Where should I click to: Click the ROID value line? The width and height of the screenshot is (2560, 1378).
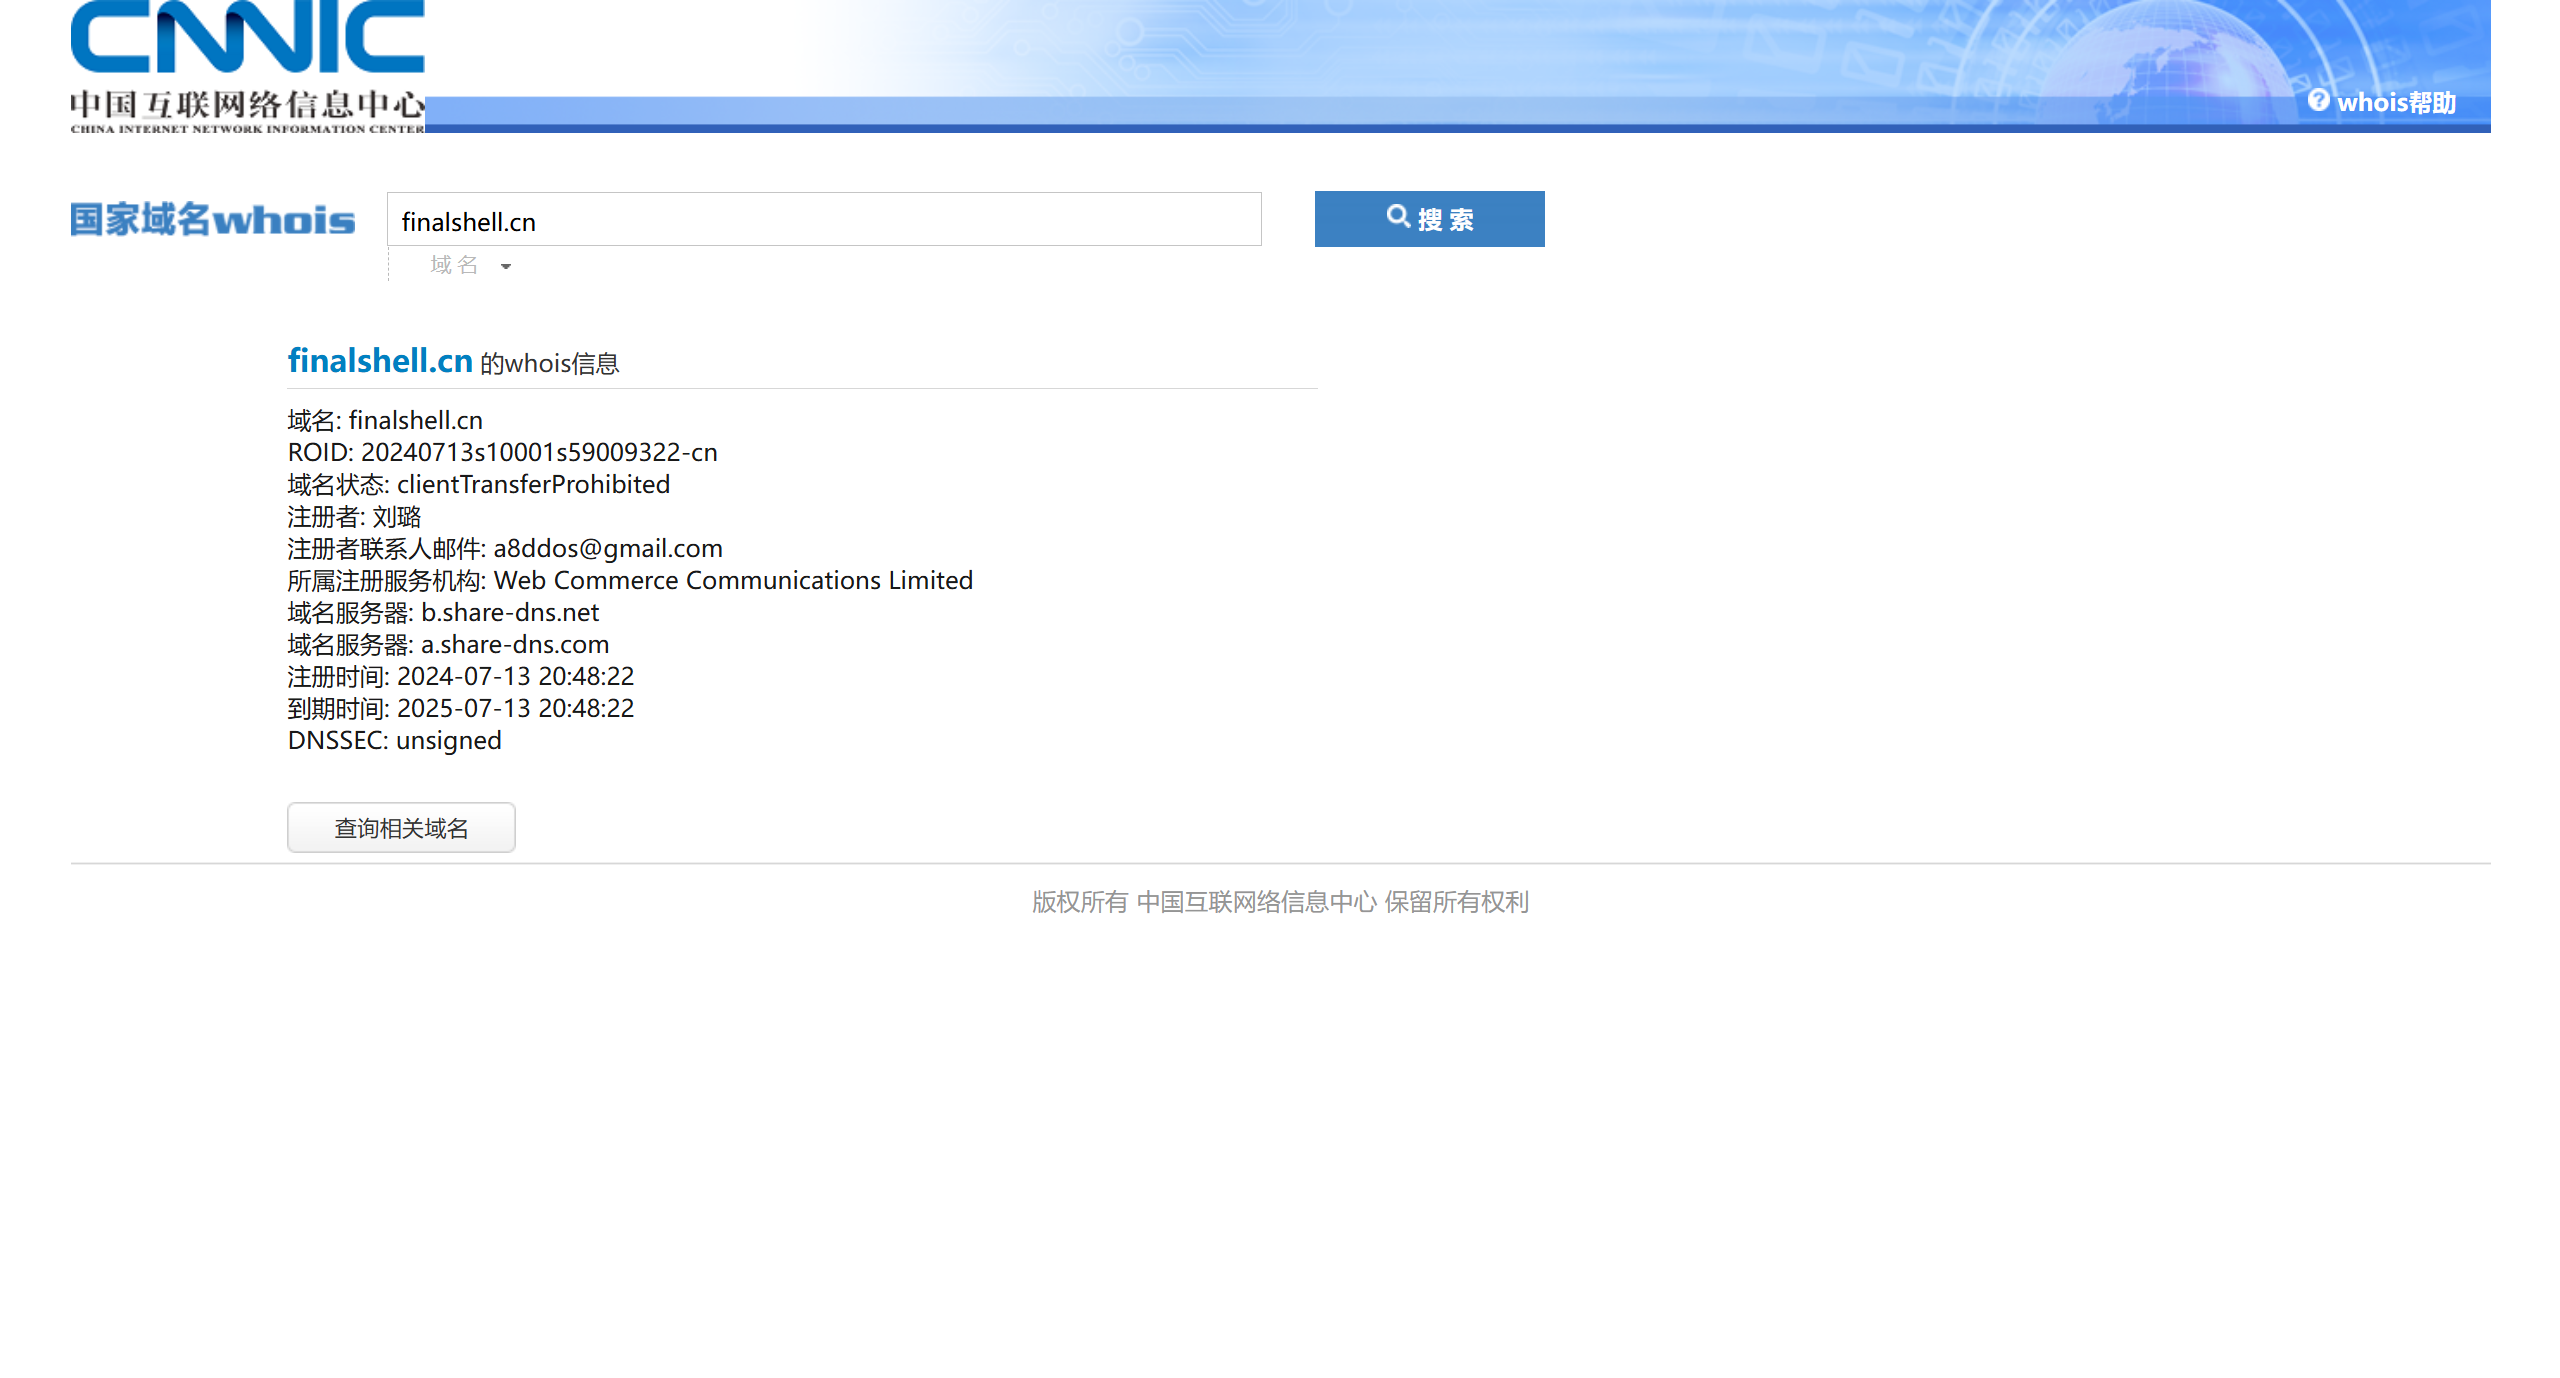pyautogui.click(x=538, y=452)
